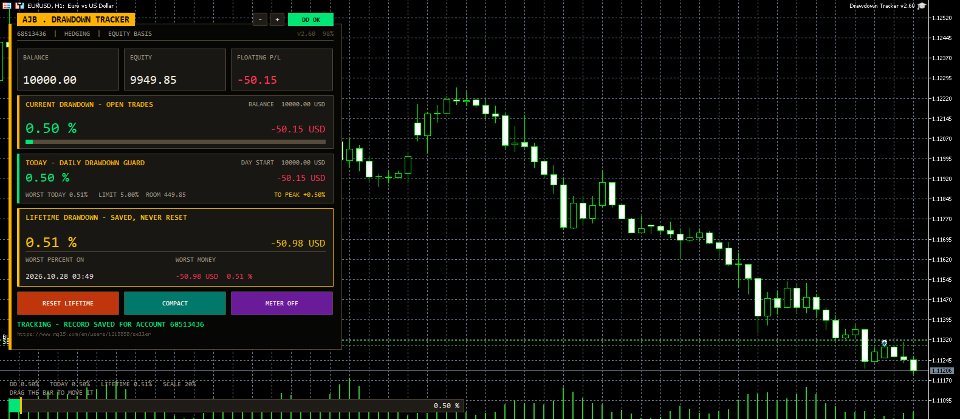Image resolution: width=960 pixels, height=419 pixels.
Task: Click the FLOATING P/L value -50.15
Action: coord(257,80)
